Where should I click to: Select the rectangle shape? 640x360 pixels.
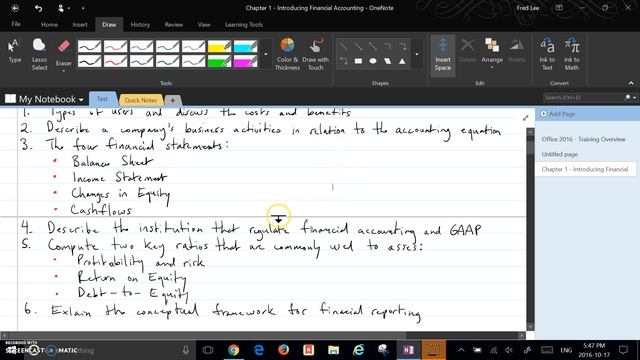(x=358, y=61)
